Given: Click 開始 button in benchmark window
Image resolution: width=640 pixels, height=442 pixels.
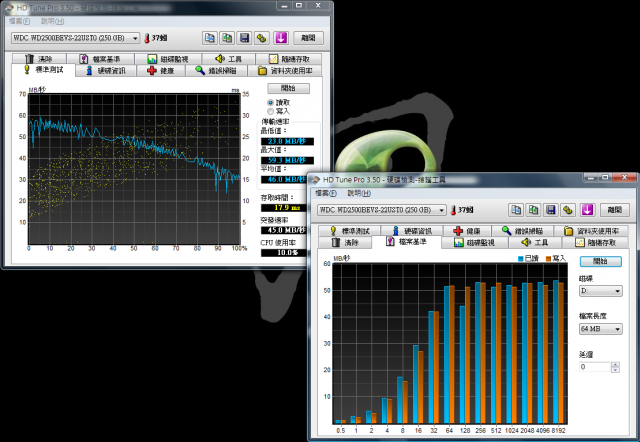Looking at the screenshot, I should click(x=288, y=88).
